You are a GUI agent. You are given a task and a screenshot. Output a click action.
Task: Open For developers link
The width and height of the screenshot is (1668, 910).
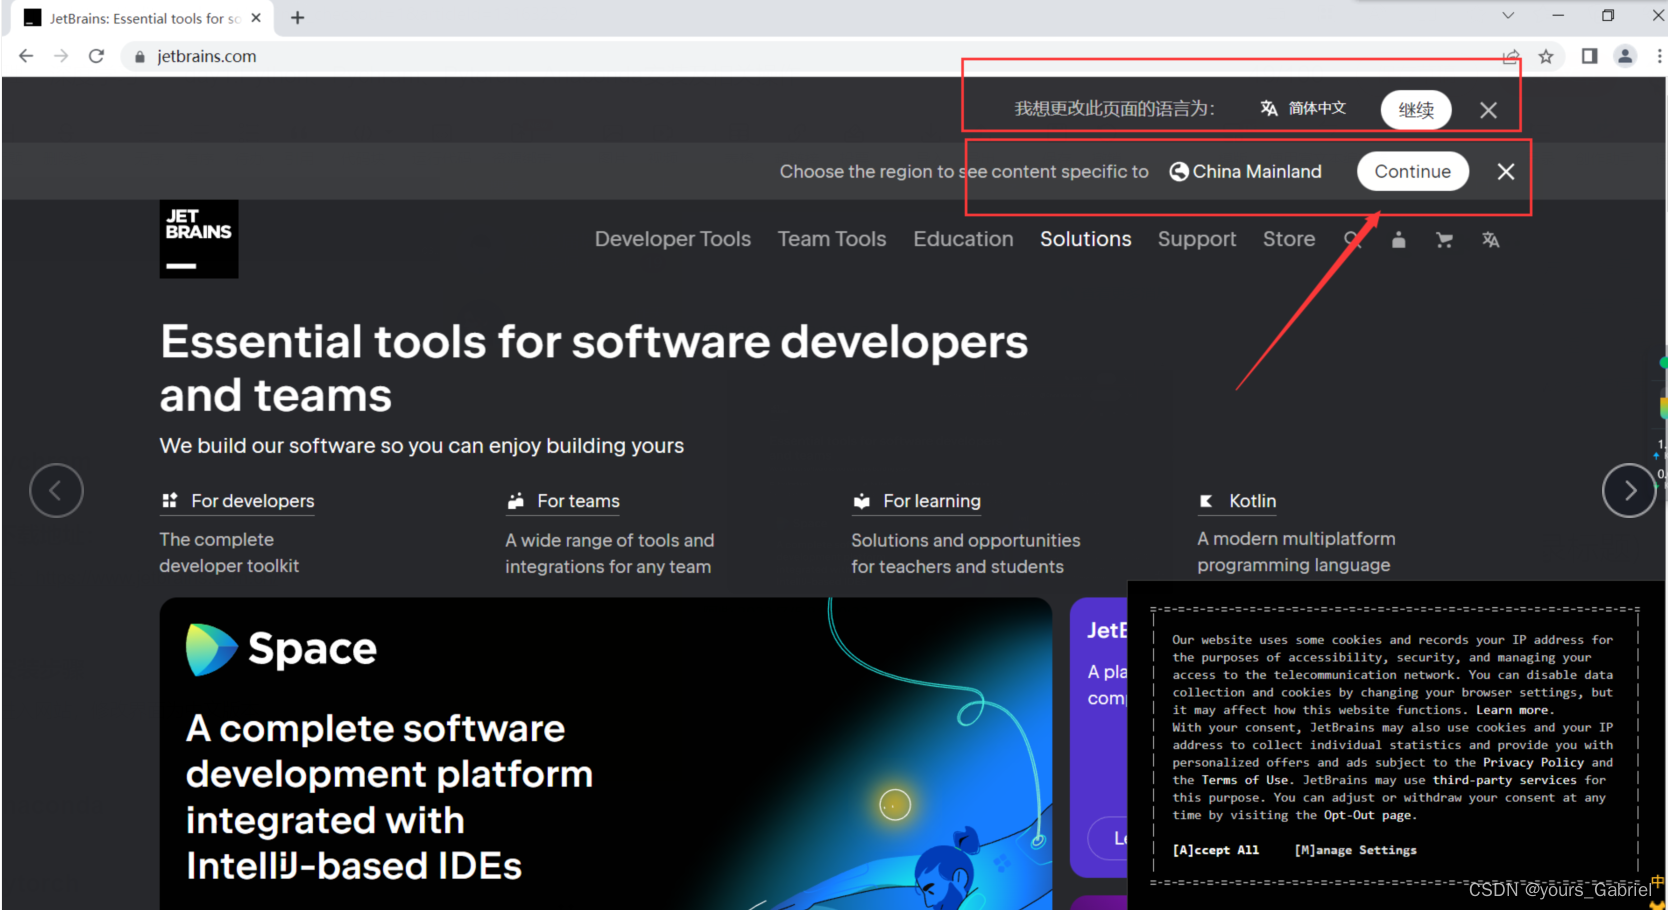pos(238,501)
